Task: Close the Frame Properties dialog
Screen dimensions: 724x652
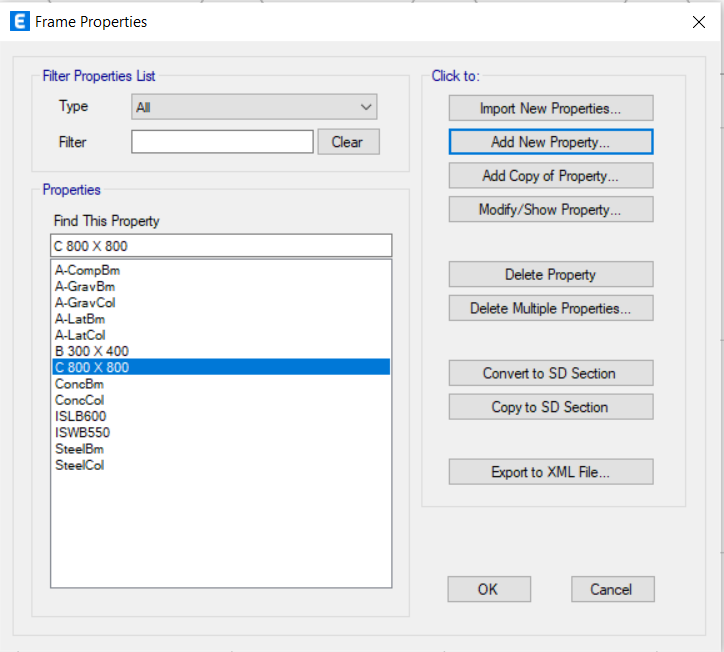Action: (699, 22)
